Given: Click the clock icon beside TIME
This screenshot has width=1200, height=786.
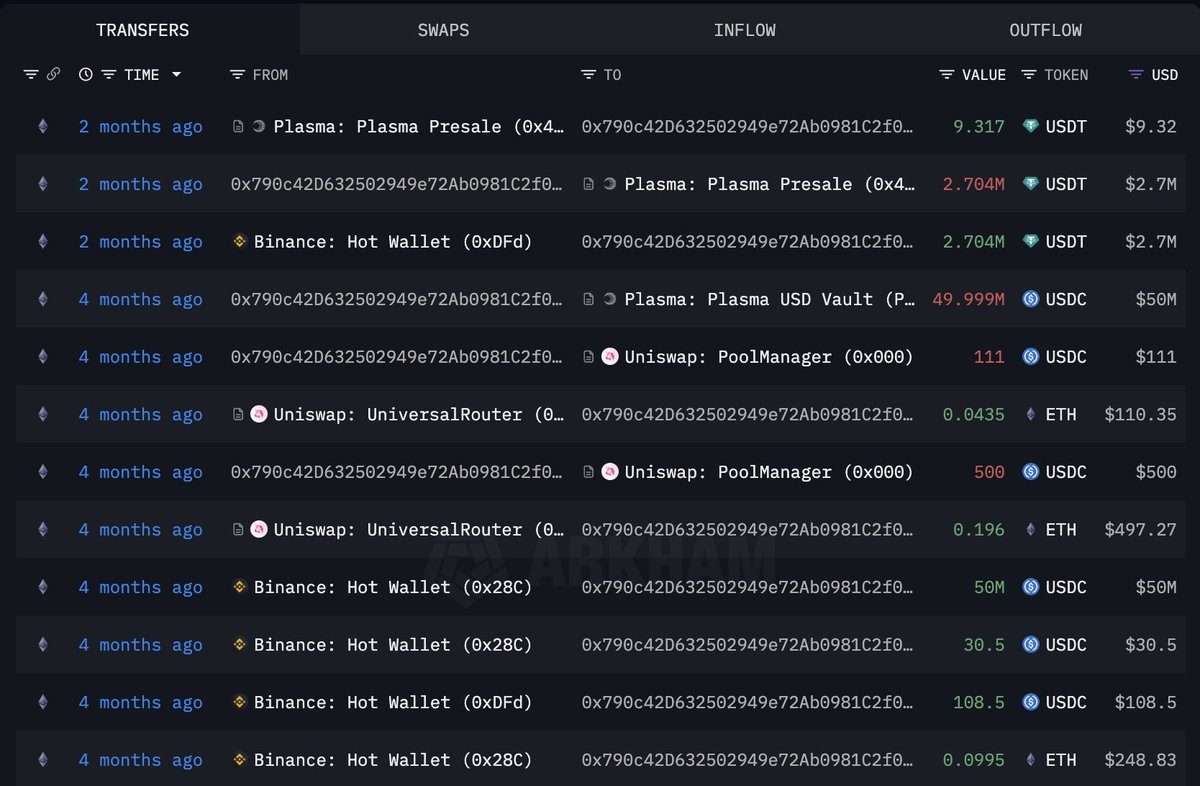Looking at the screenshot, I should pyautogui.click(x=86, y=75).
